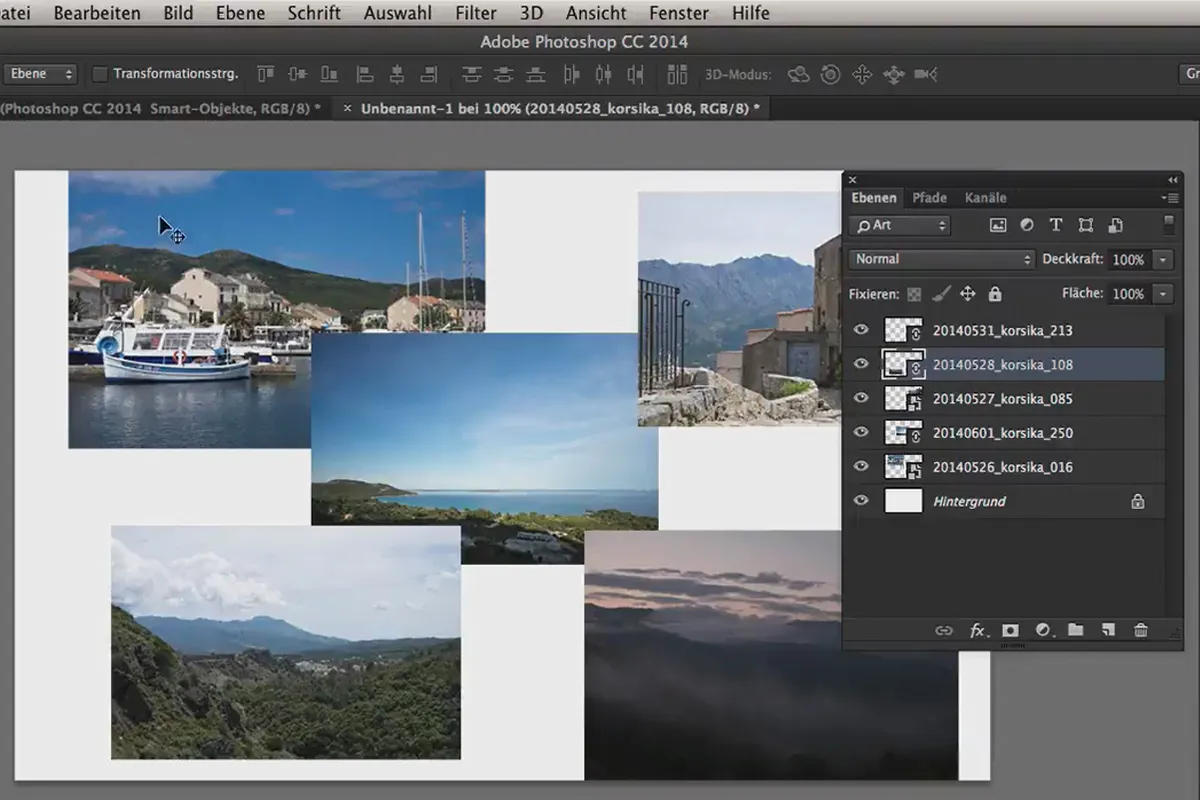Open the Deckkraft slider arrow
Image resolution: width=1200 pixels, height=800 pixels.
pos(1162,259)
